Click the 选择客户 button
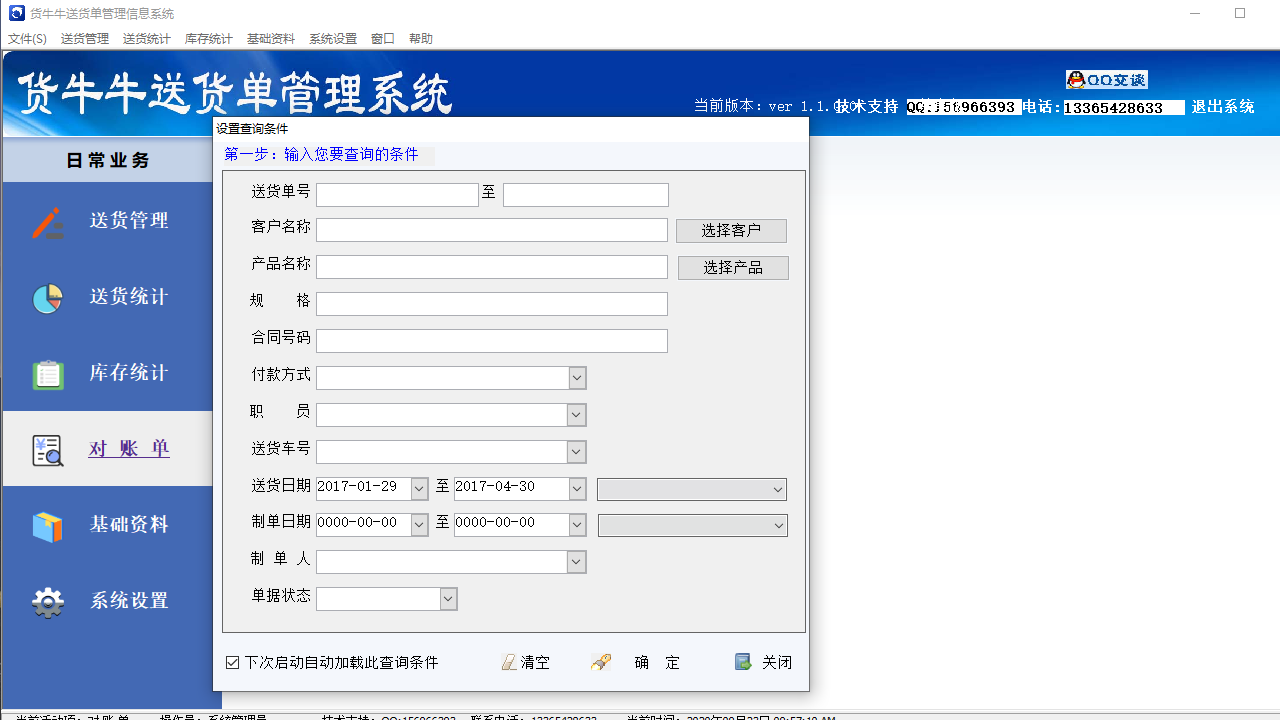Viewport: 1280px width, 720px height. (x=731, y=230)
